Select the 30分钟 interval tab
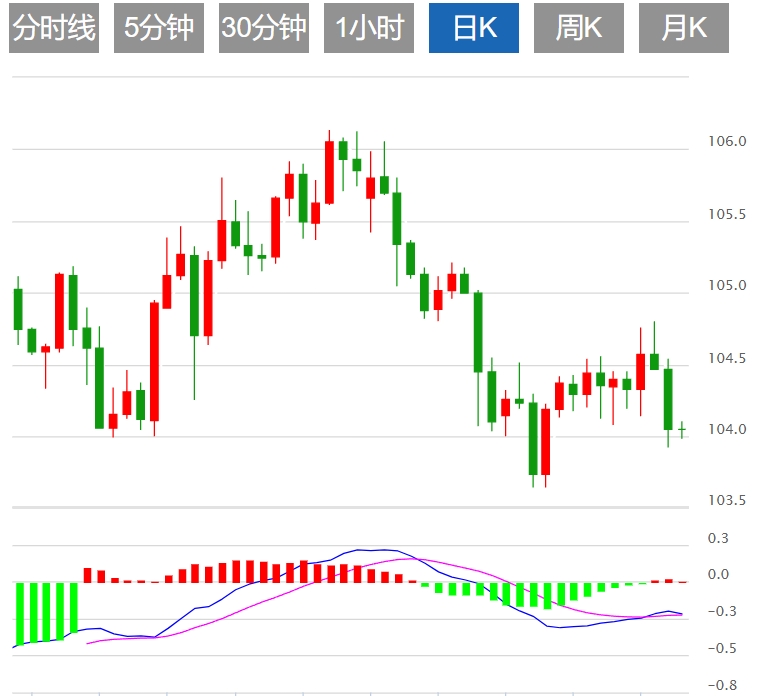The width and height of the screenshot is (757, 696). [264, 28]
